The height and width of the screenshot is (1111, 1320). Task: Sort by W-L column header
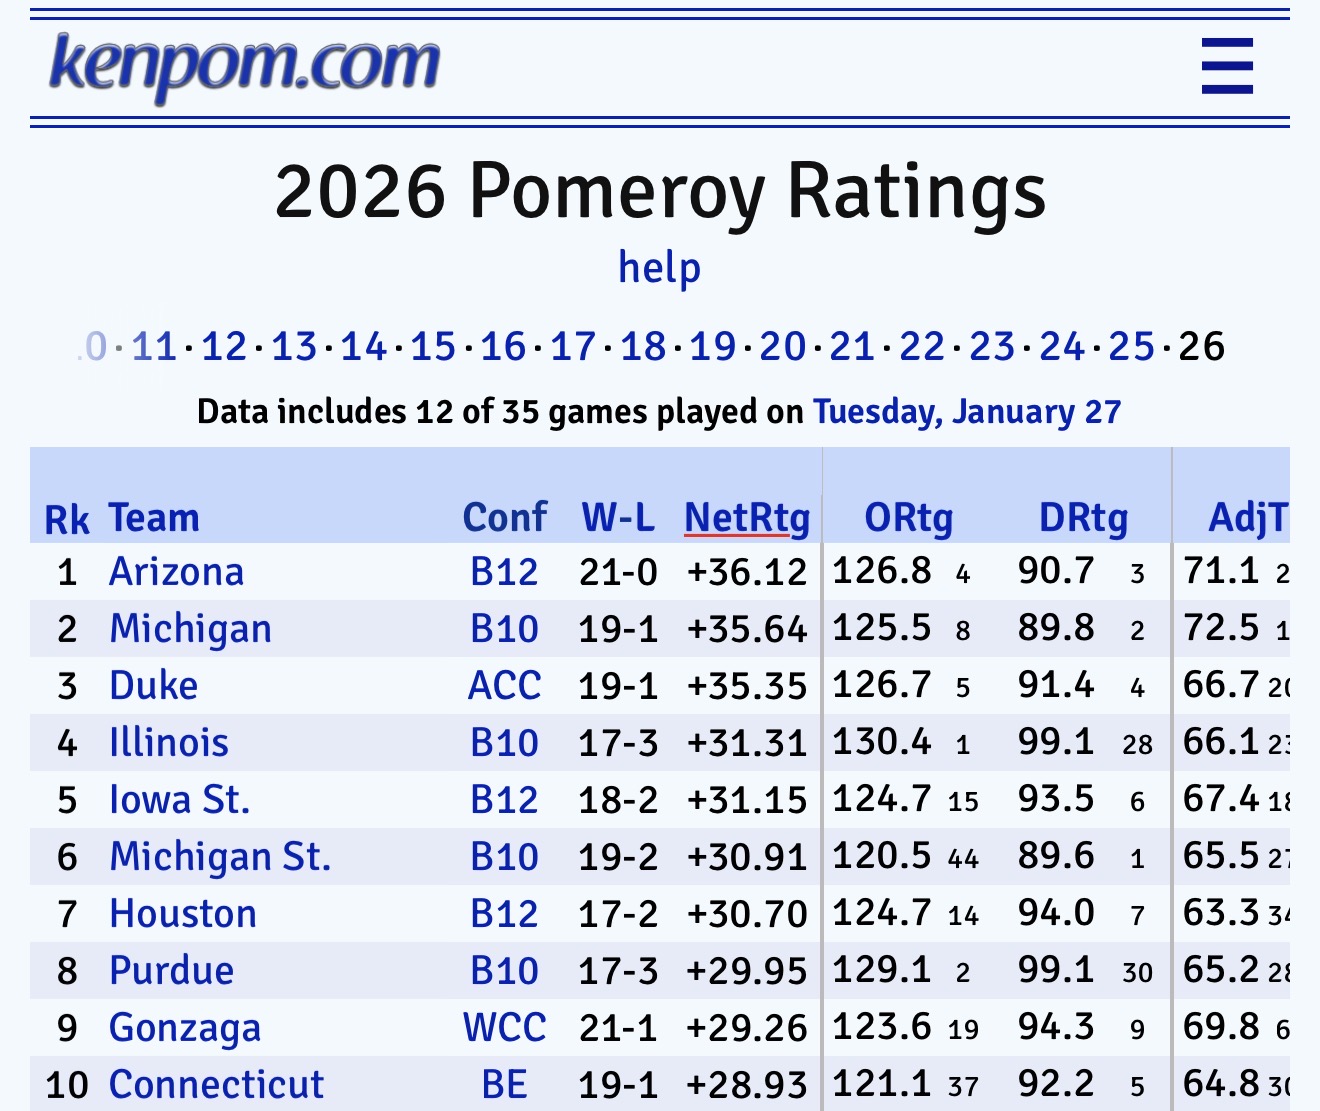click(618, 518)
